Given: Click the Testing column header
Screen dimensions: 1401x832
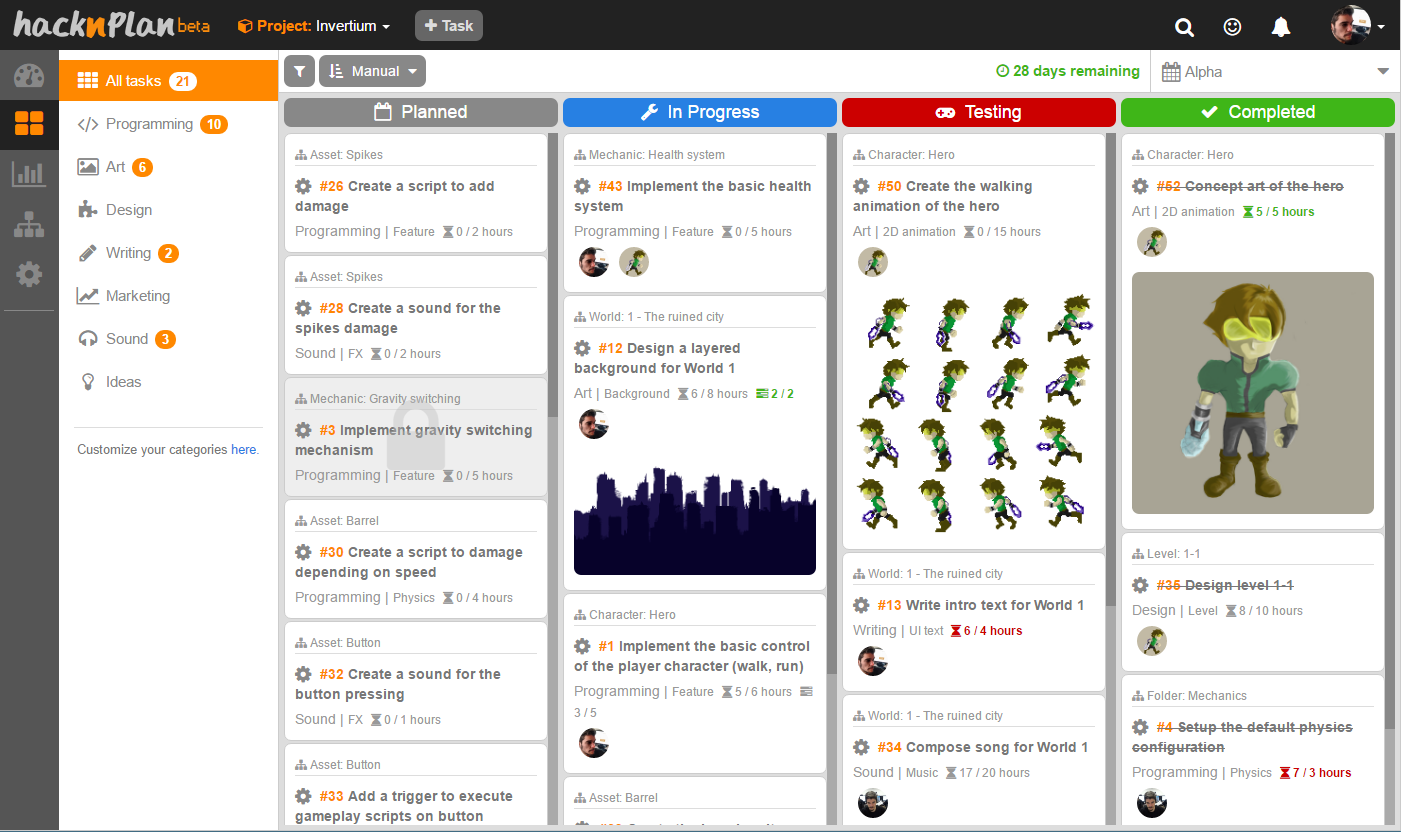Looking at the screenshot, I should [979, 112].
